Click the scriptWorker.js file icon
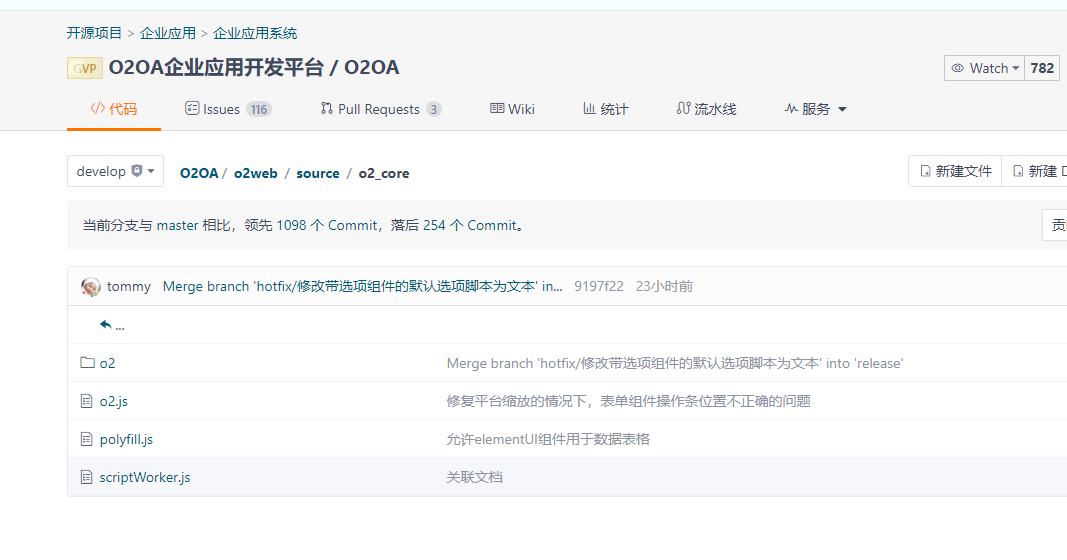The image size is (1067, 560). (x=87, y=477)
